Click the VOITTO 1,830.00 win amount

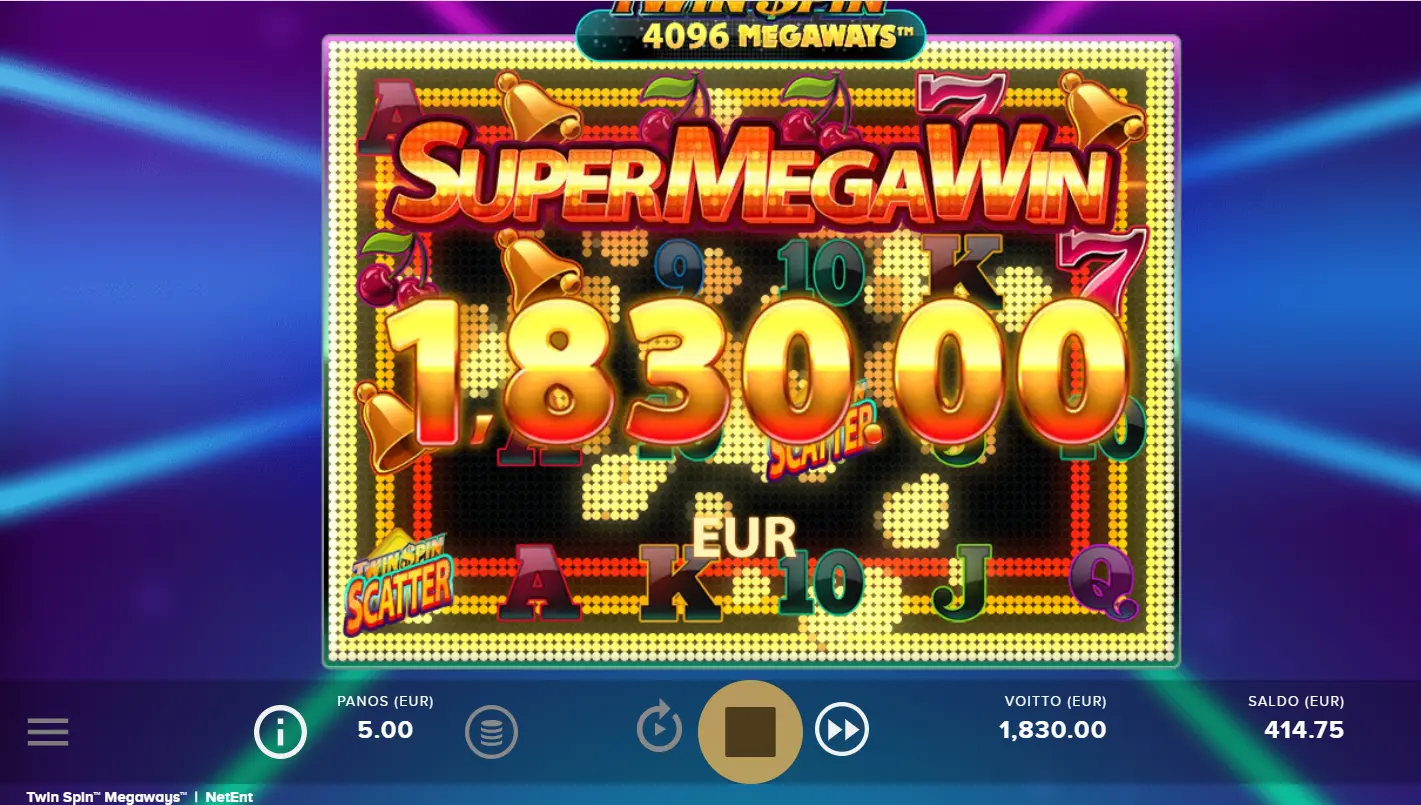pos(1053,730)
